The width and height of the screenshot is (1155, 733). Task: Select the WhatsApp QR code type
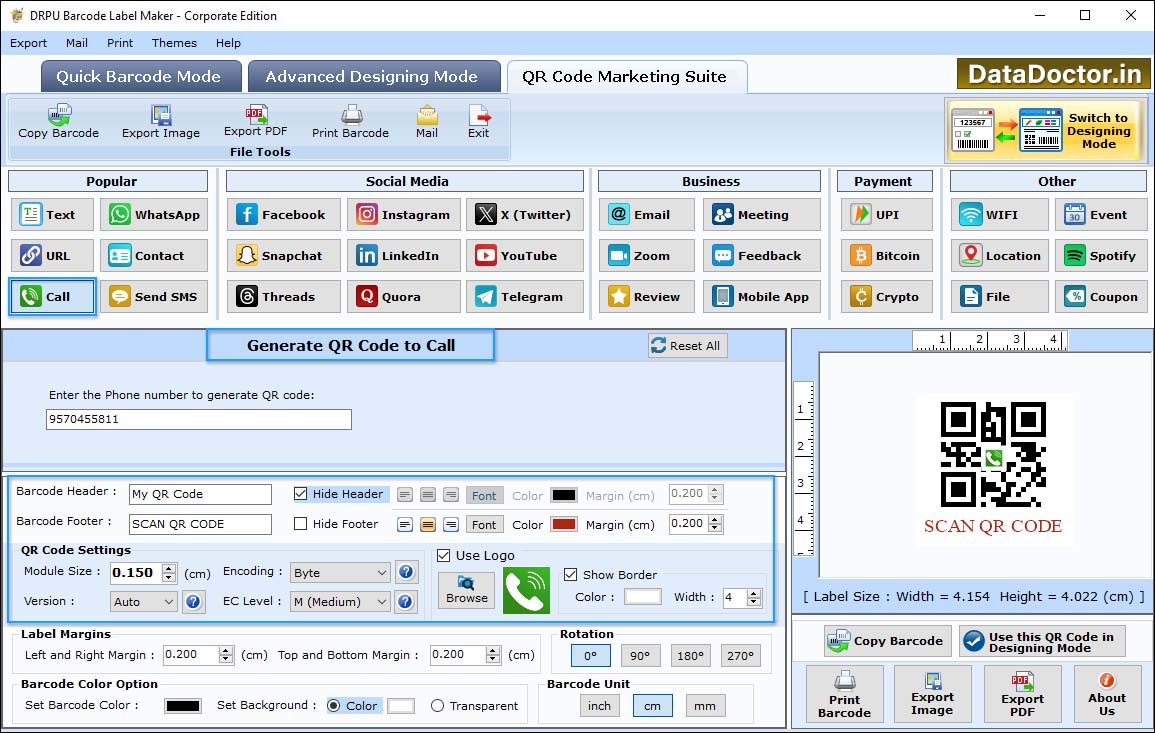(x=154, y=214)
